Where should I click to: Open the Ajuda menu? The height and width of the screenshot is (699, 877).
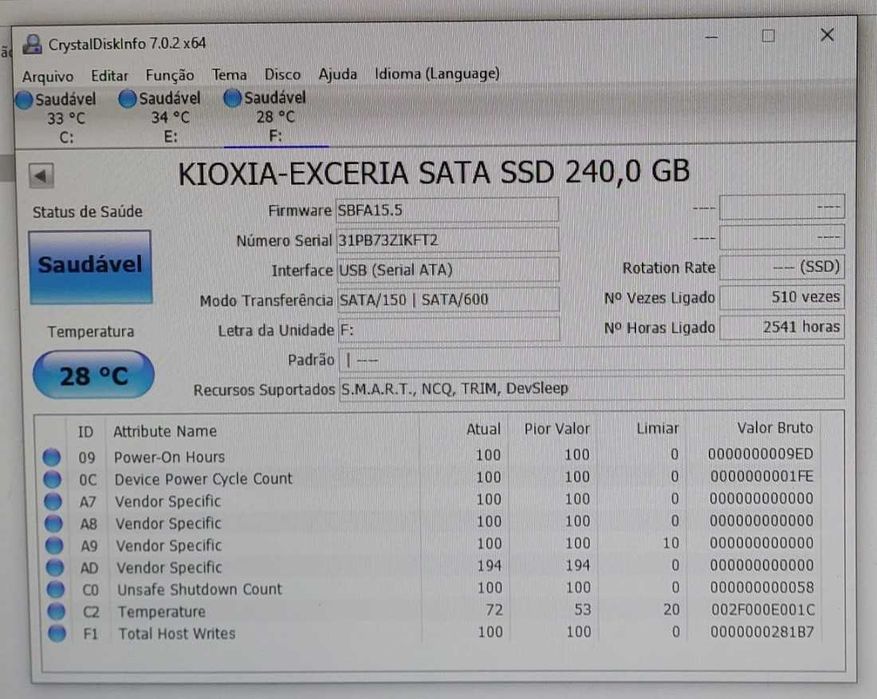point(338,73)
